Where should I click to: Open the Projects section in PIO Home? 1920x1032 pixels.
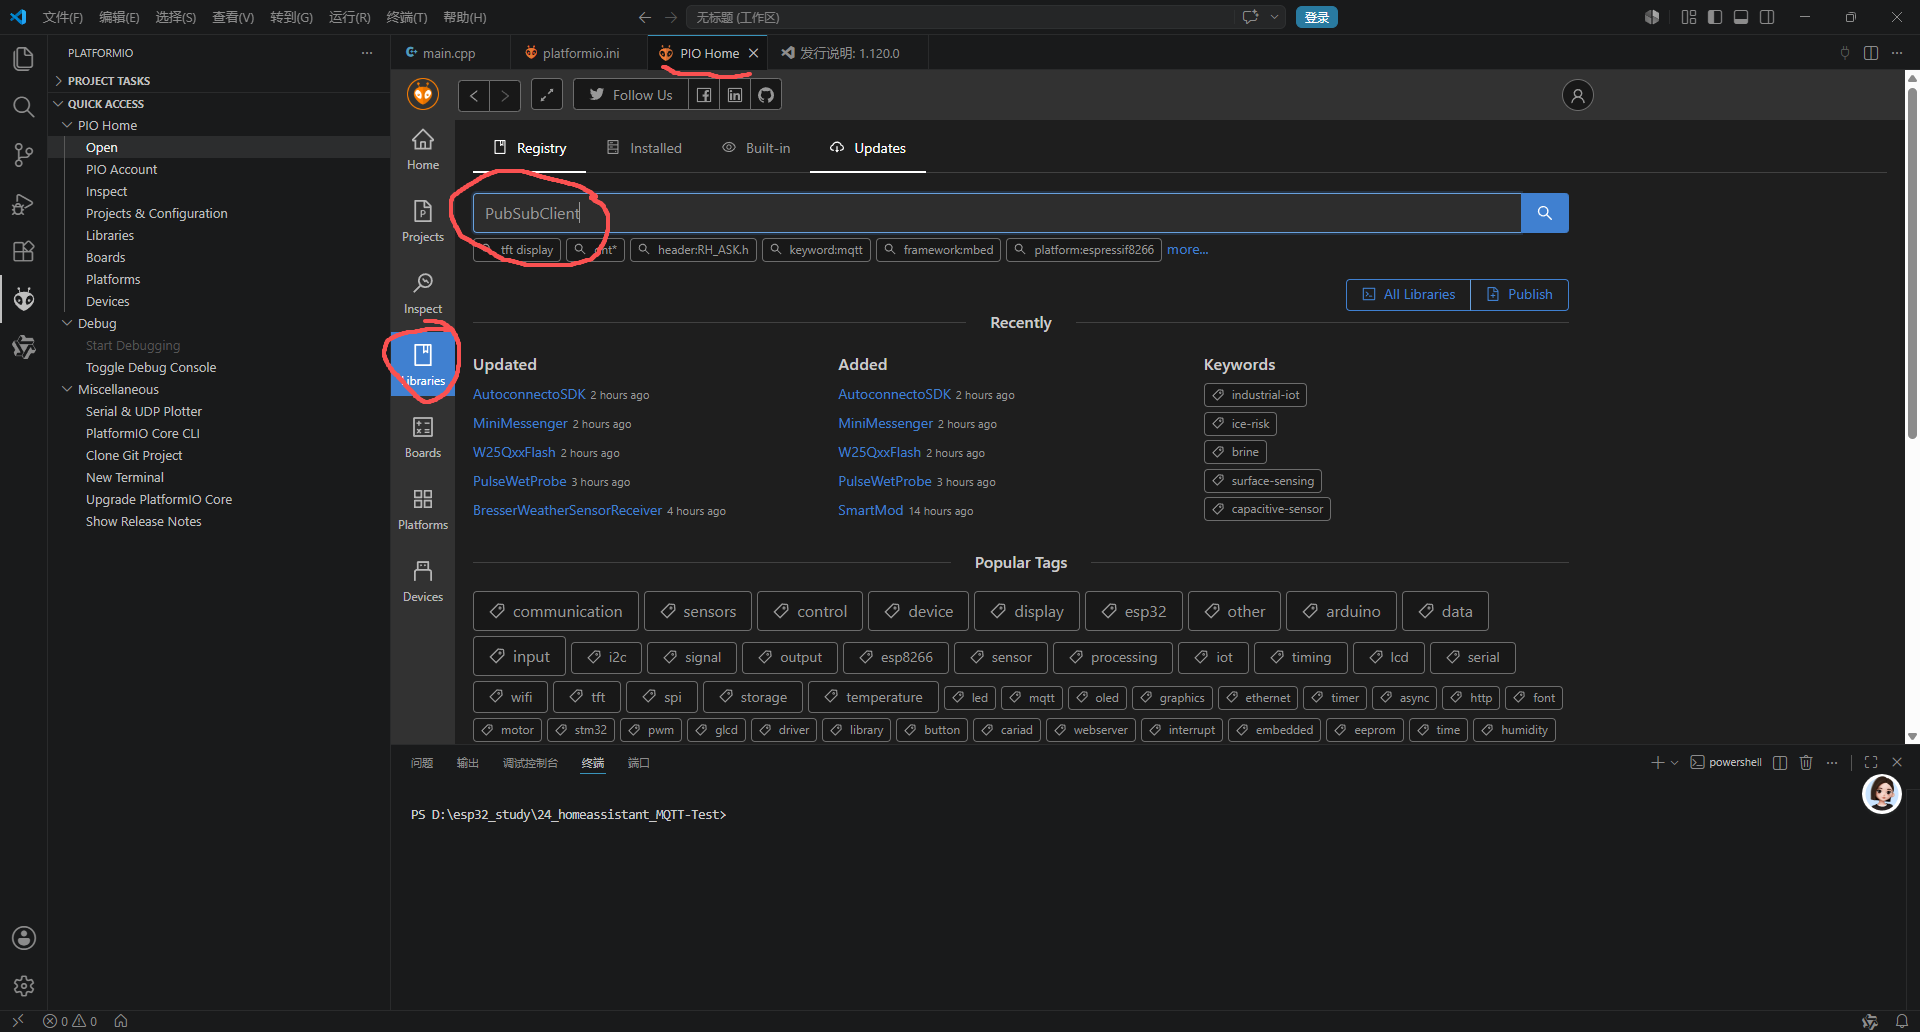pyautogui.click(x=423, y=221)
